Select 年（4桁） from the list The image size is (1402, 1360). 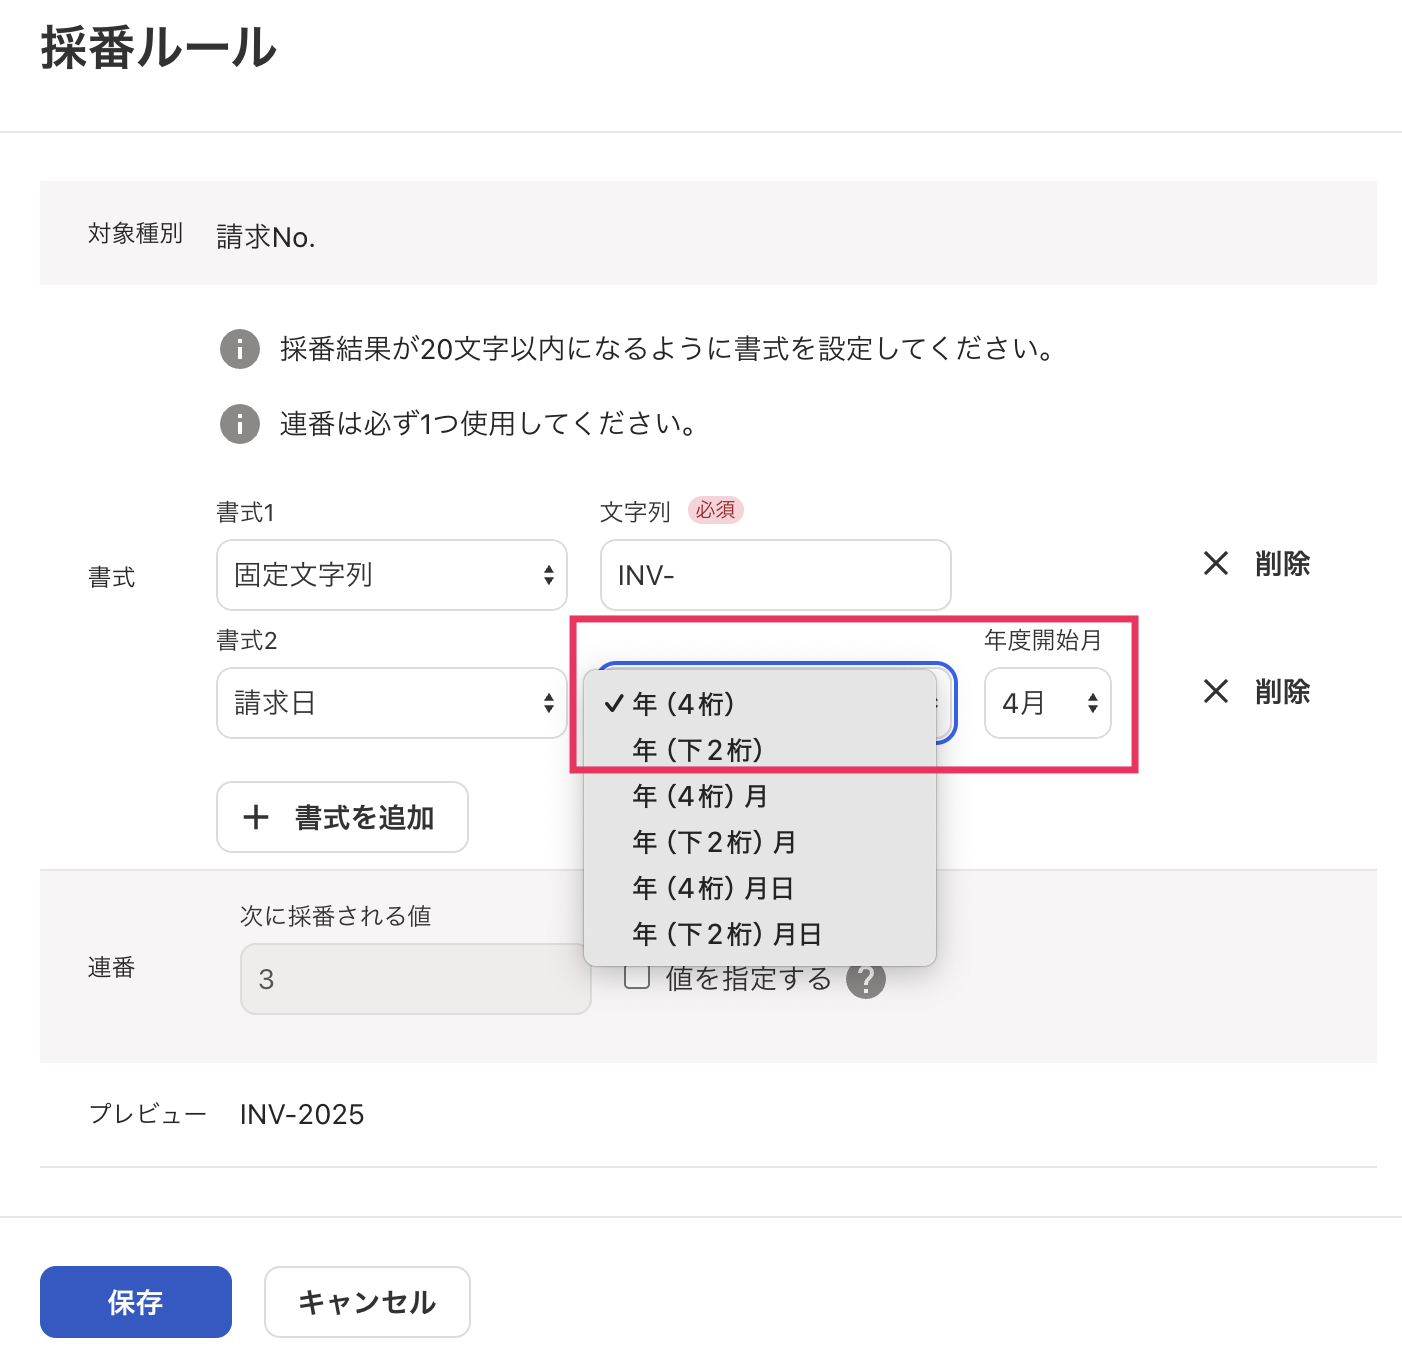tap(684, 703)
